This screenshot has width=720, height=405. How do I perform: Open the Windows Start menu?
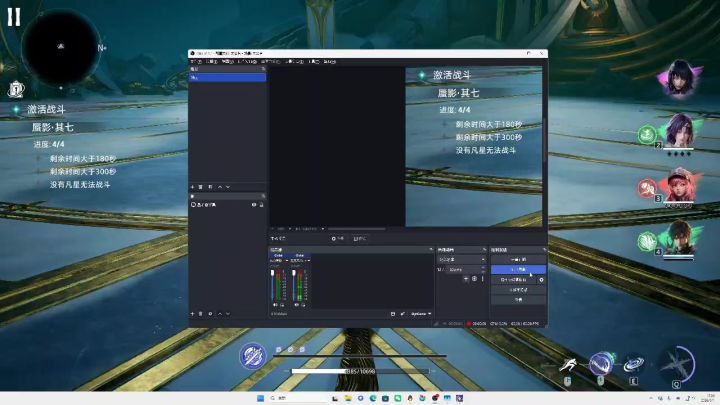pyautogui.click(x=260, y=398)
